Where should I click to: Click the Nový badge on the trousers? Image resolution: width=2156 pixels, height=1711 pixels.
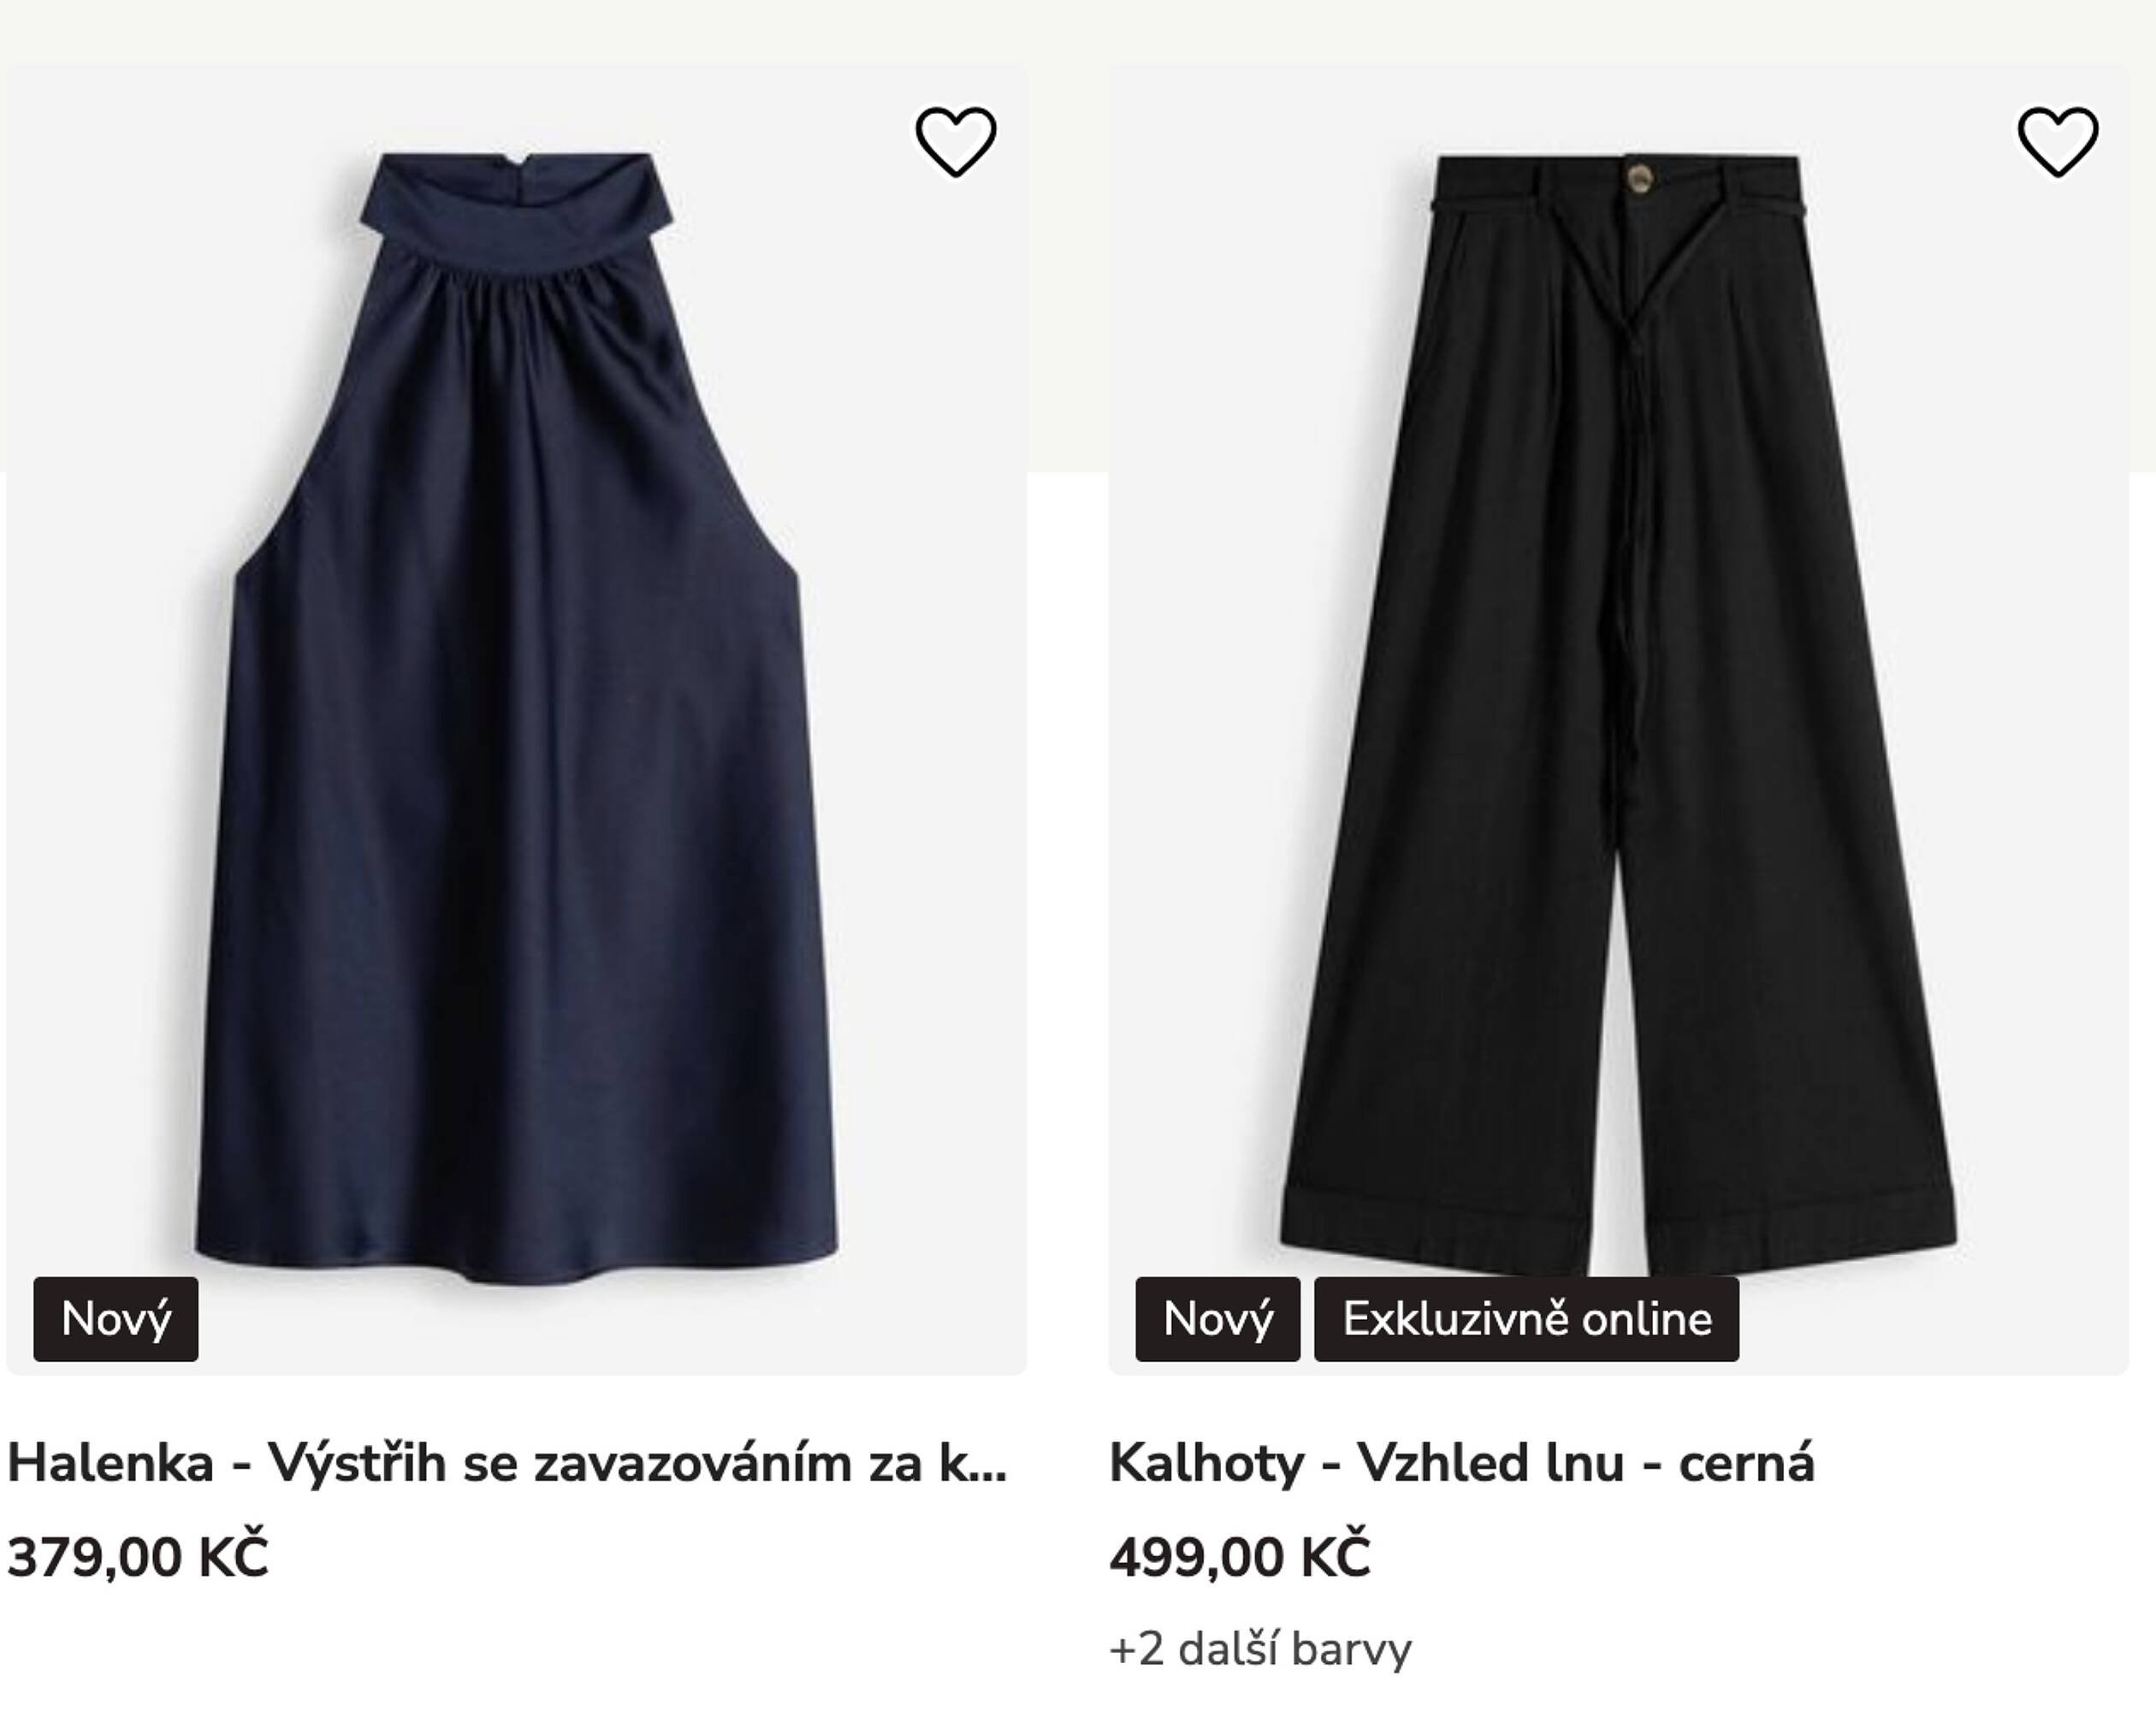1218,1319
